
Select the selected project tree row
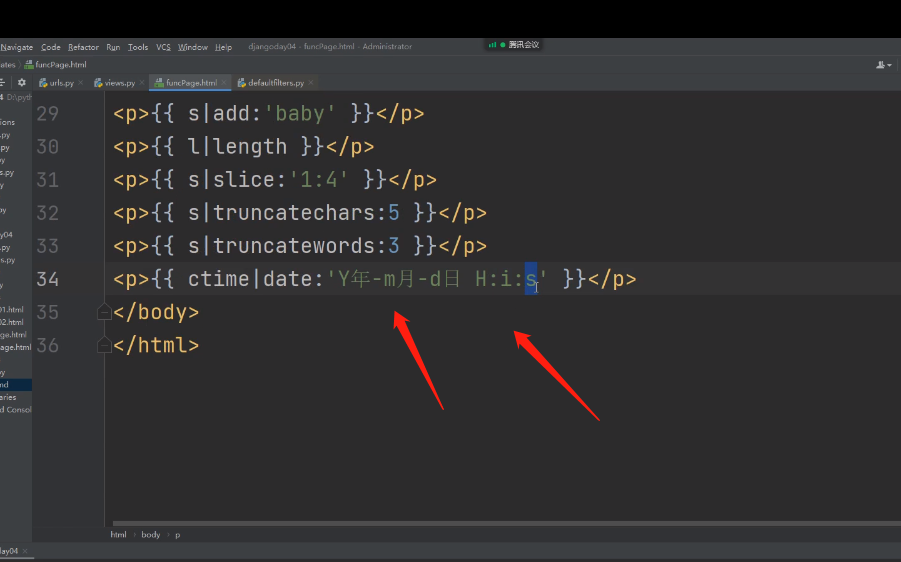click(x=16, y=384)
